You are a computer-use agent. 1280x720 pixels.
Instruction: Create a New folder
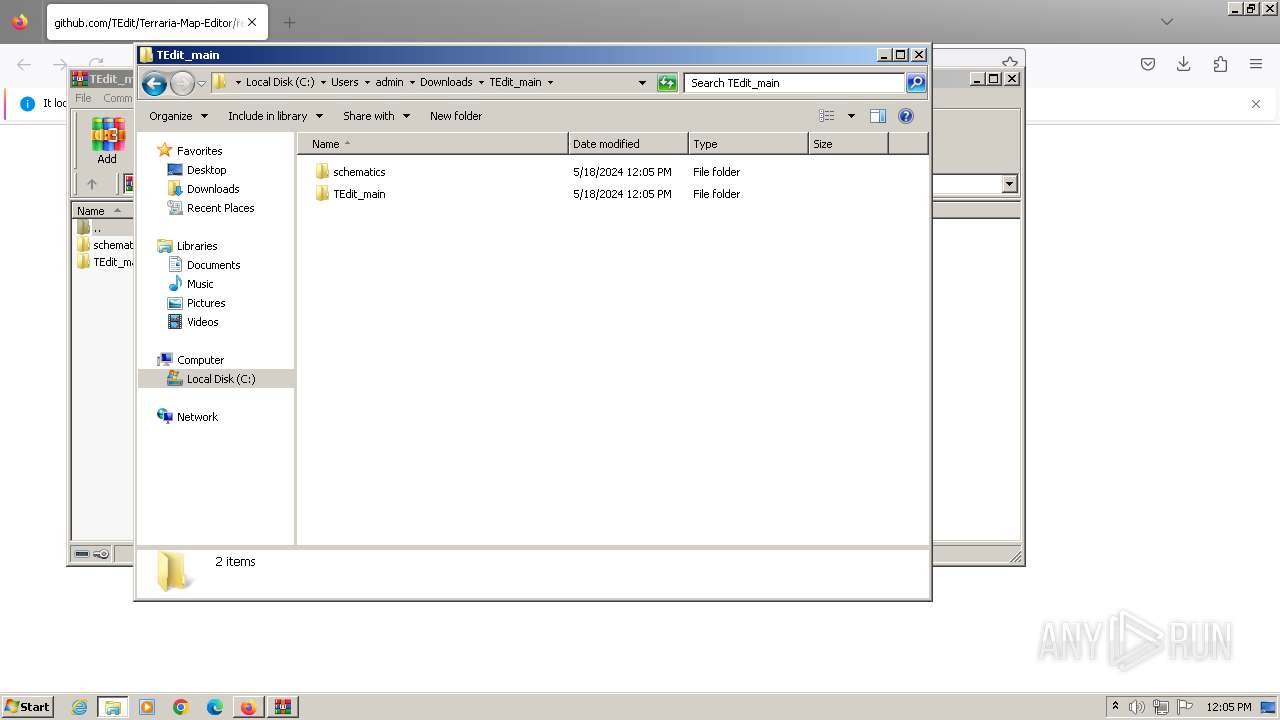[x=456, y=116]
